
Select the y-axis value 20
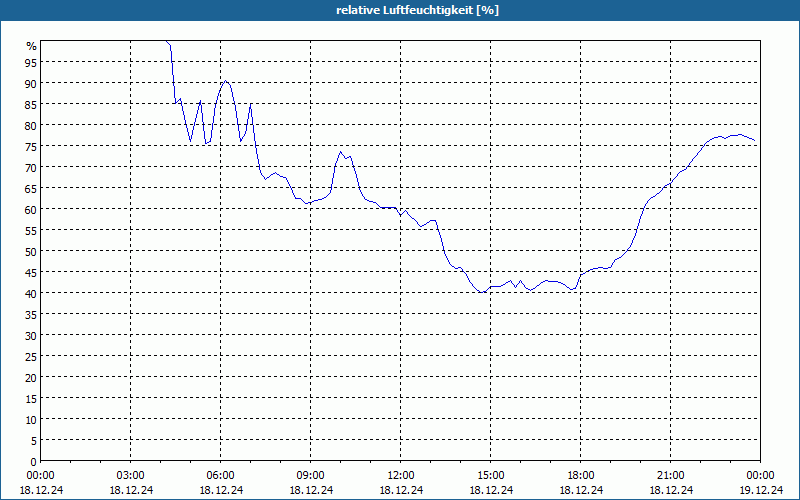pos(31,378)
